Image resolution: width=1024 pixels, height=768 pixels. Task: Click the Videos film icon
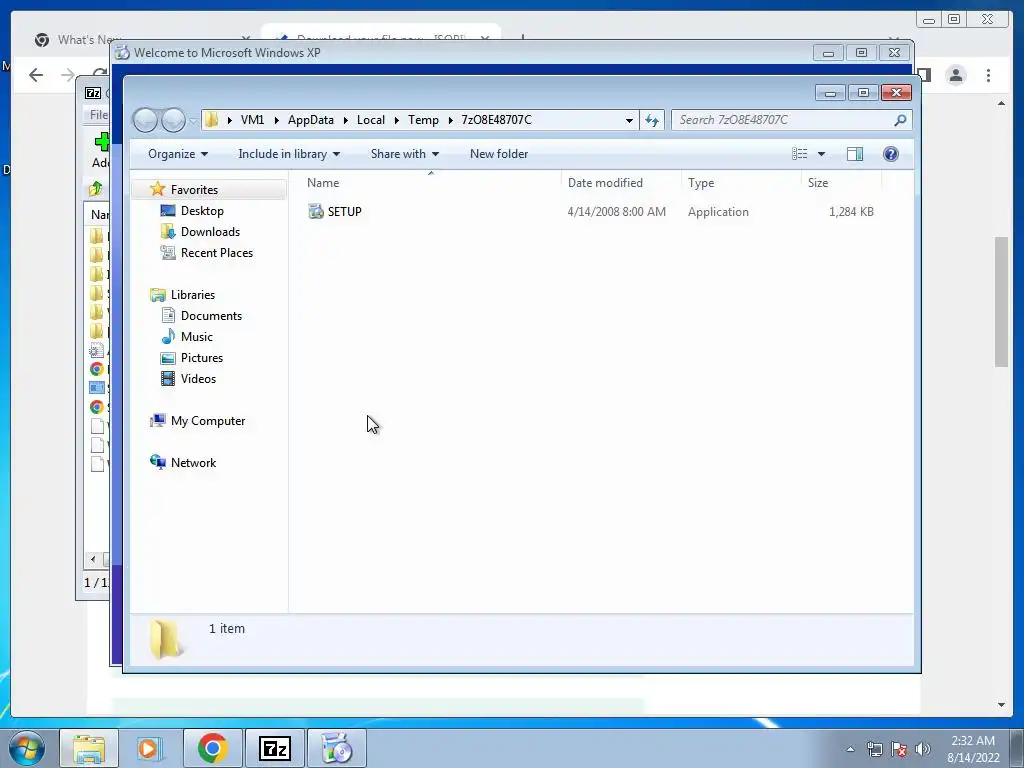tap(168, 379)
